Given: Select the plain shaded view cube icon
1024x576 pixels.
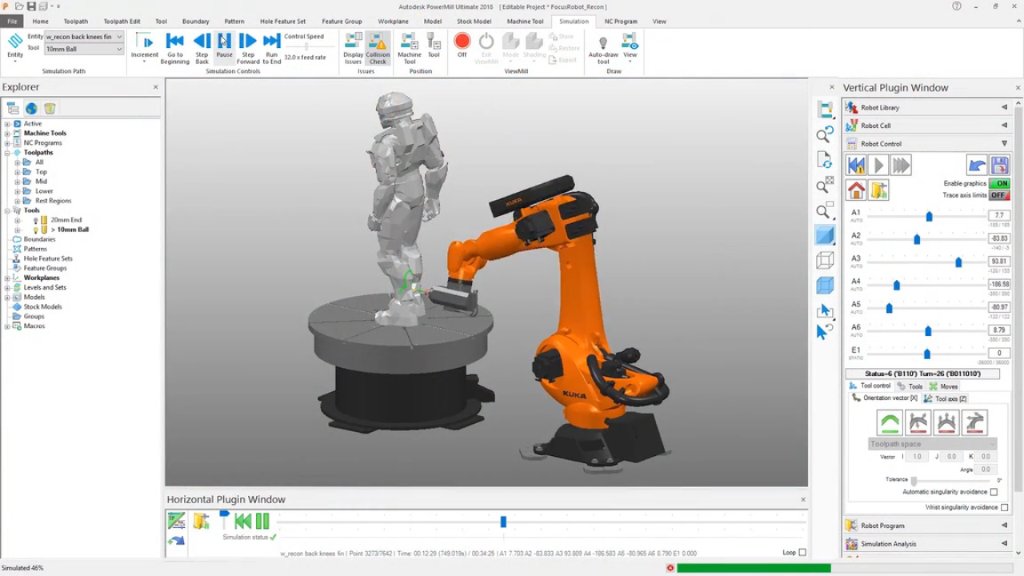Looking at the screenshot, I should coord(825,235).
